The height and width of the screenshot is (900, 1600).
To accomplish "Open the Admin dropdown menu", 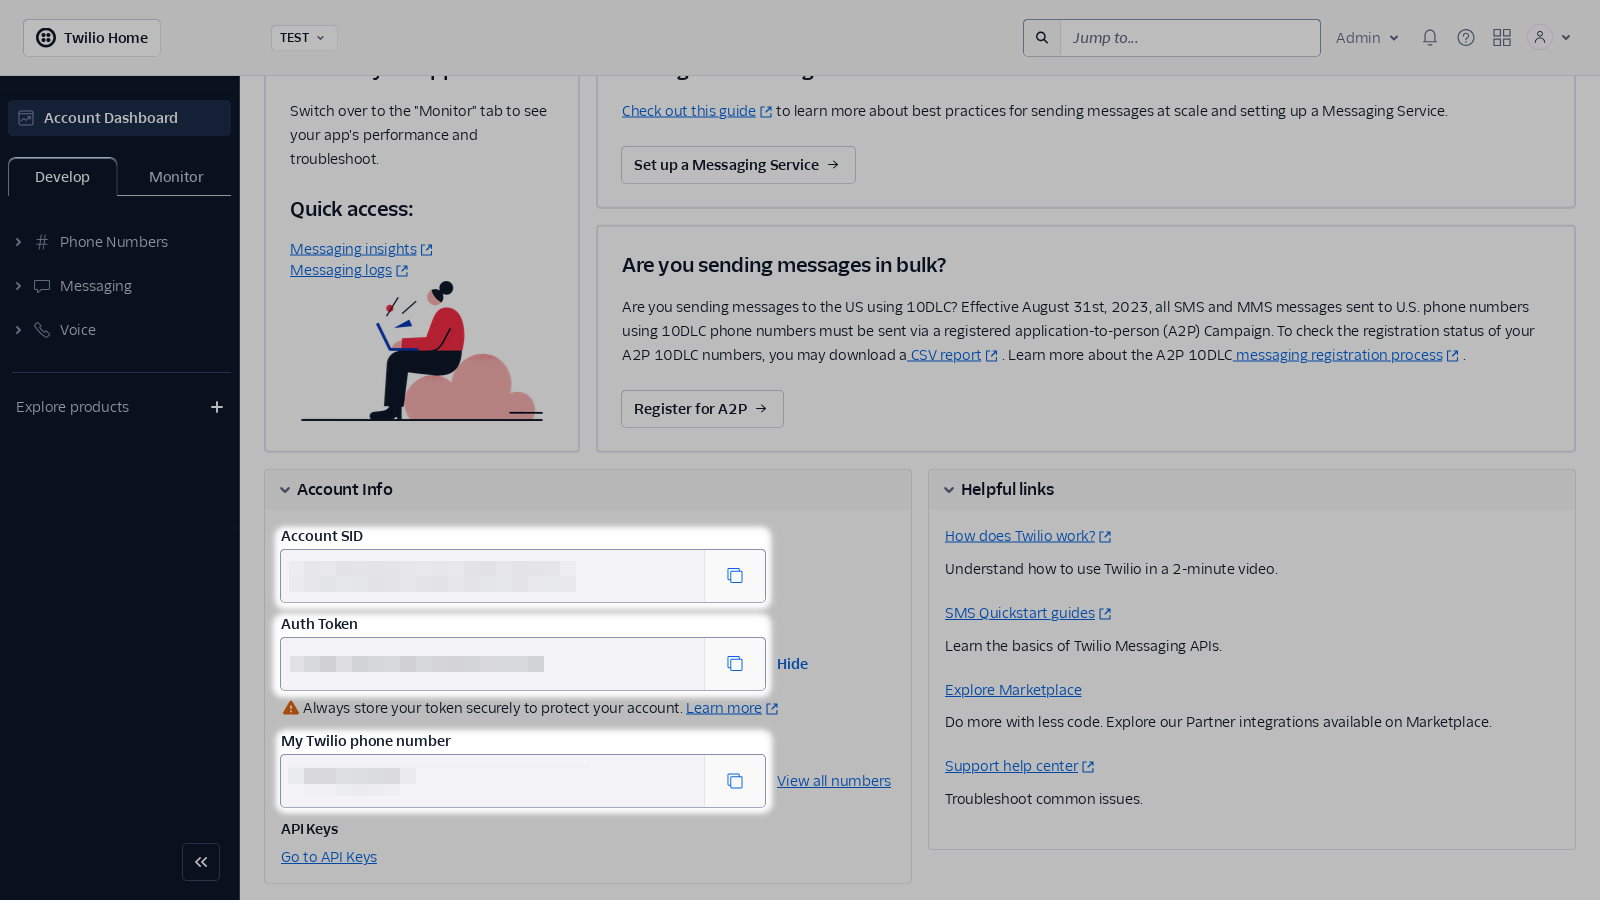I will pos(1367,38).
